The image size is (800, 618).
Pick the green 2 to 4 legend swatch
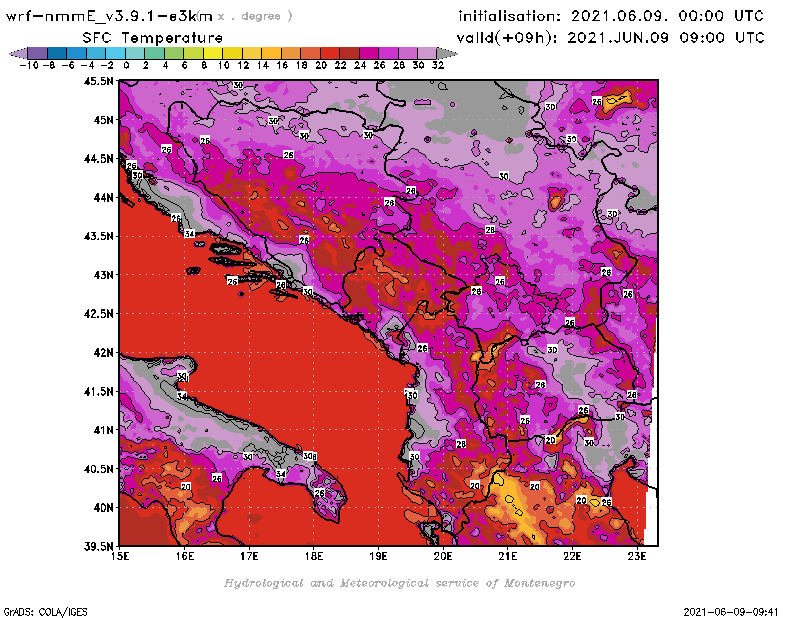point(154,53)
